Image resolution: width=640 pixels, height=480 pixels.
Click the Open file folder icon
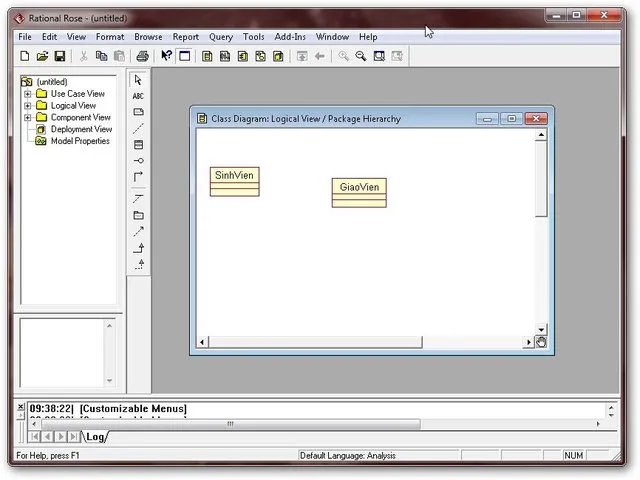[42, 56]
